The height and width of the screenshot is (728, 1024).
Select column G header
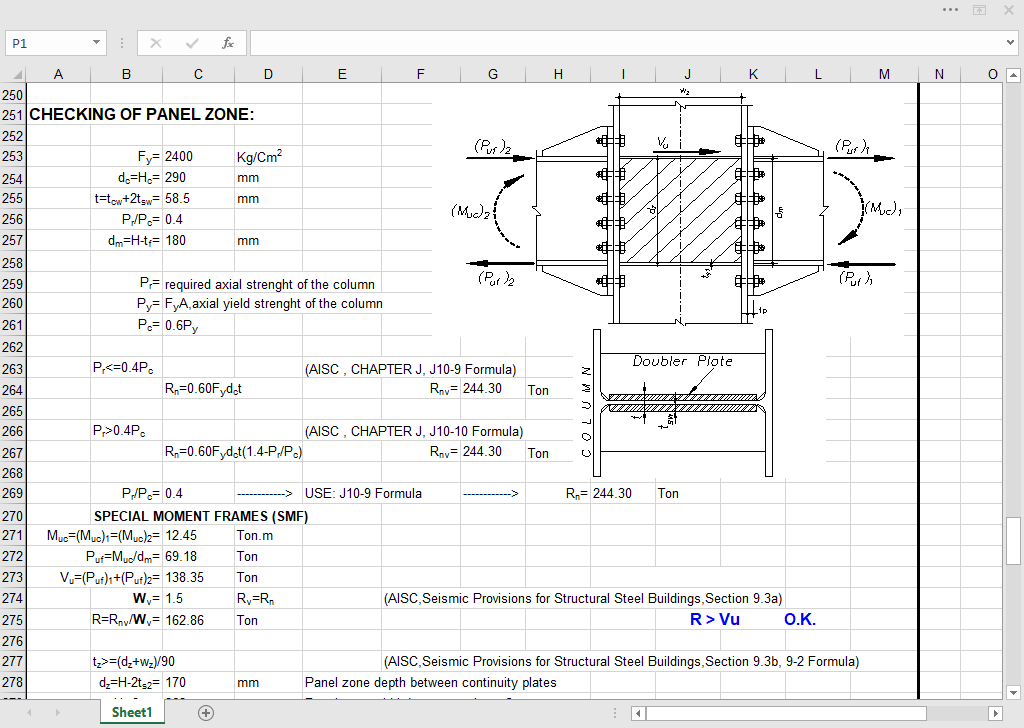[492, 74]
